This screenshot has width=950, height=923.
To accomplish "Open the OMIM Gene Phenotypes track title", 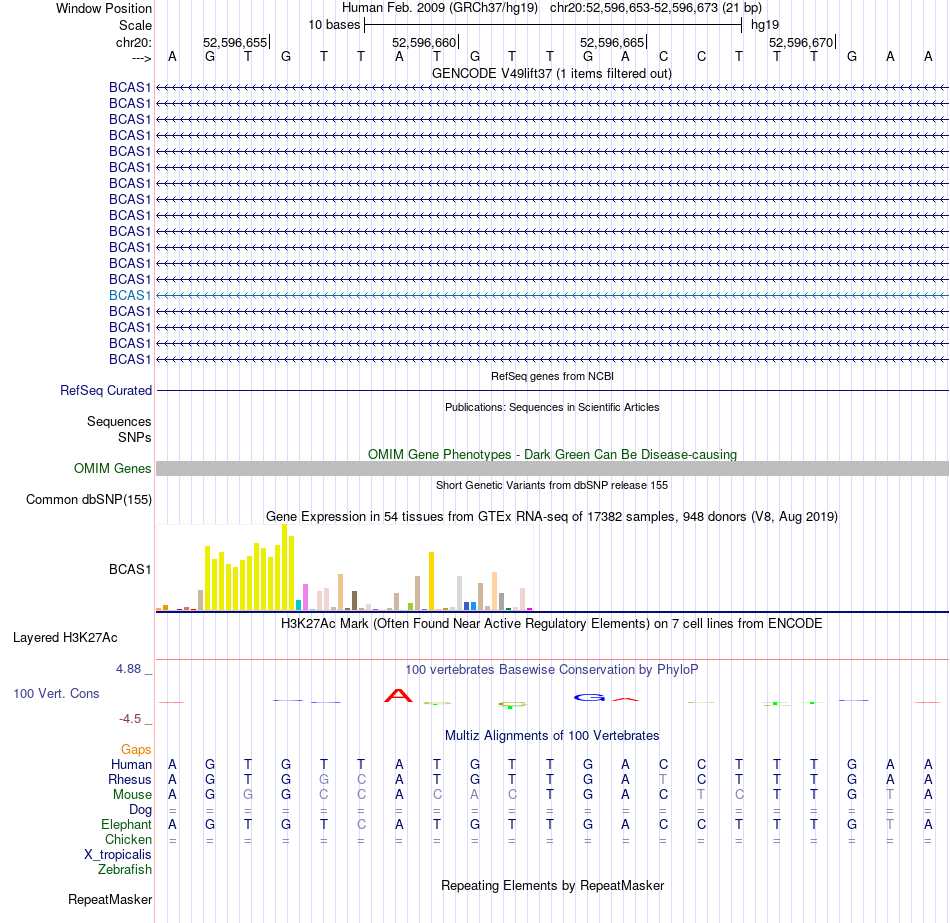I will (x=552, y=455).
